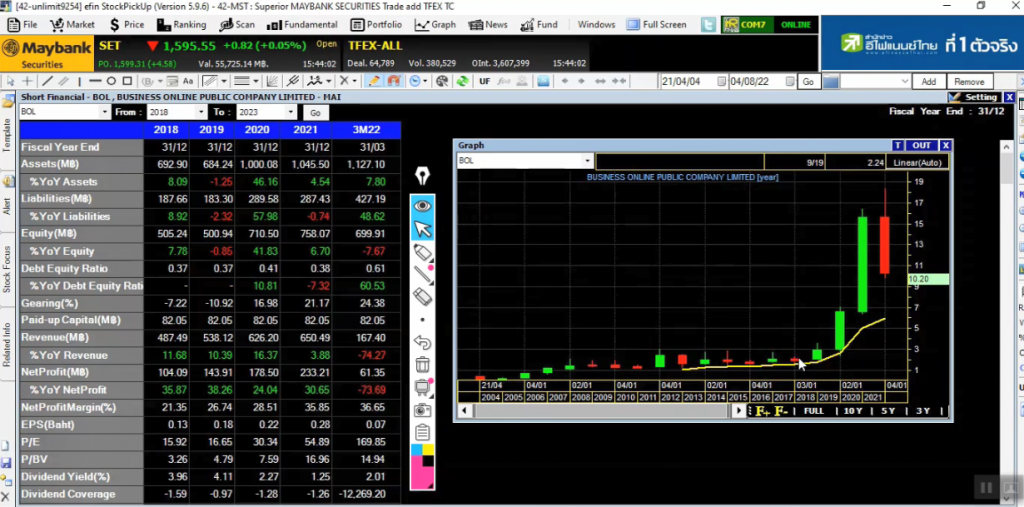Toggle the eye visibility in annotation bar
1024x507 pixels.
click(x=423, y=206)
